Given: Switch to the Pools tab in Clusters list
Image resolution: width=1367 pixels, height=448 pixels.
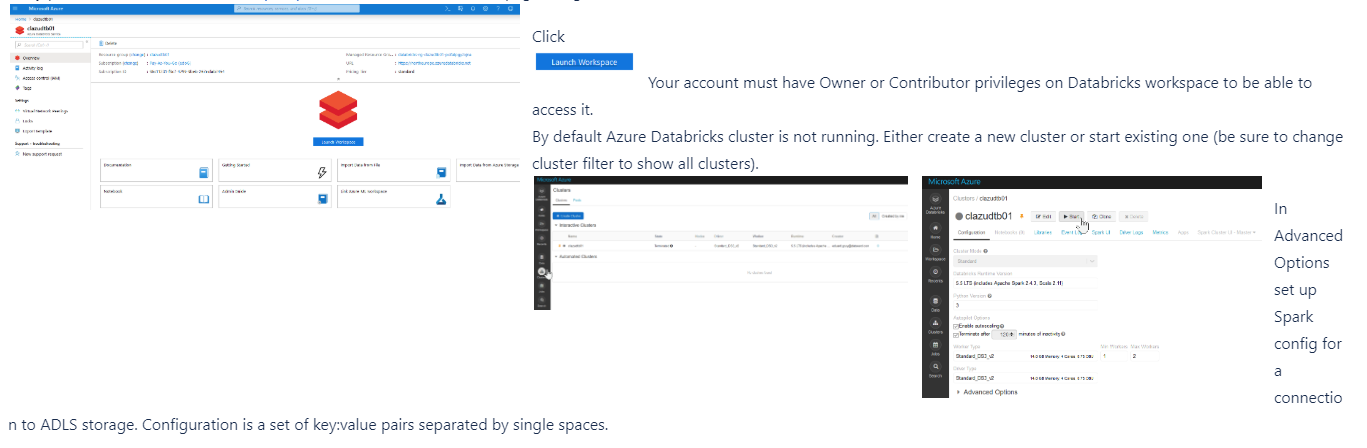Looking at the screenshot, I should (577, 200).
